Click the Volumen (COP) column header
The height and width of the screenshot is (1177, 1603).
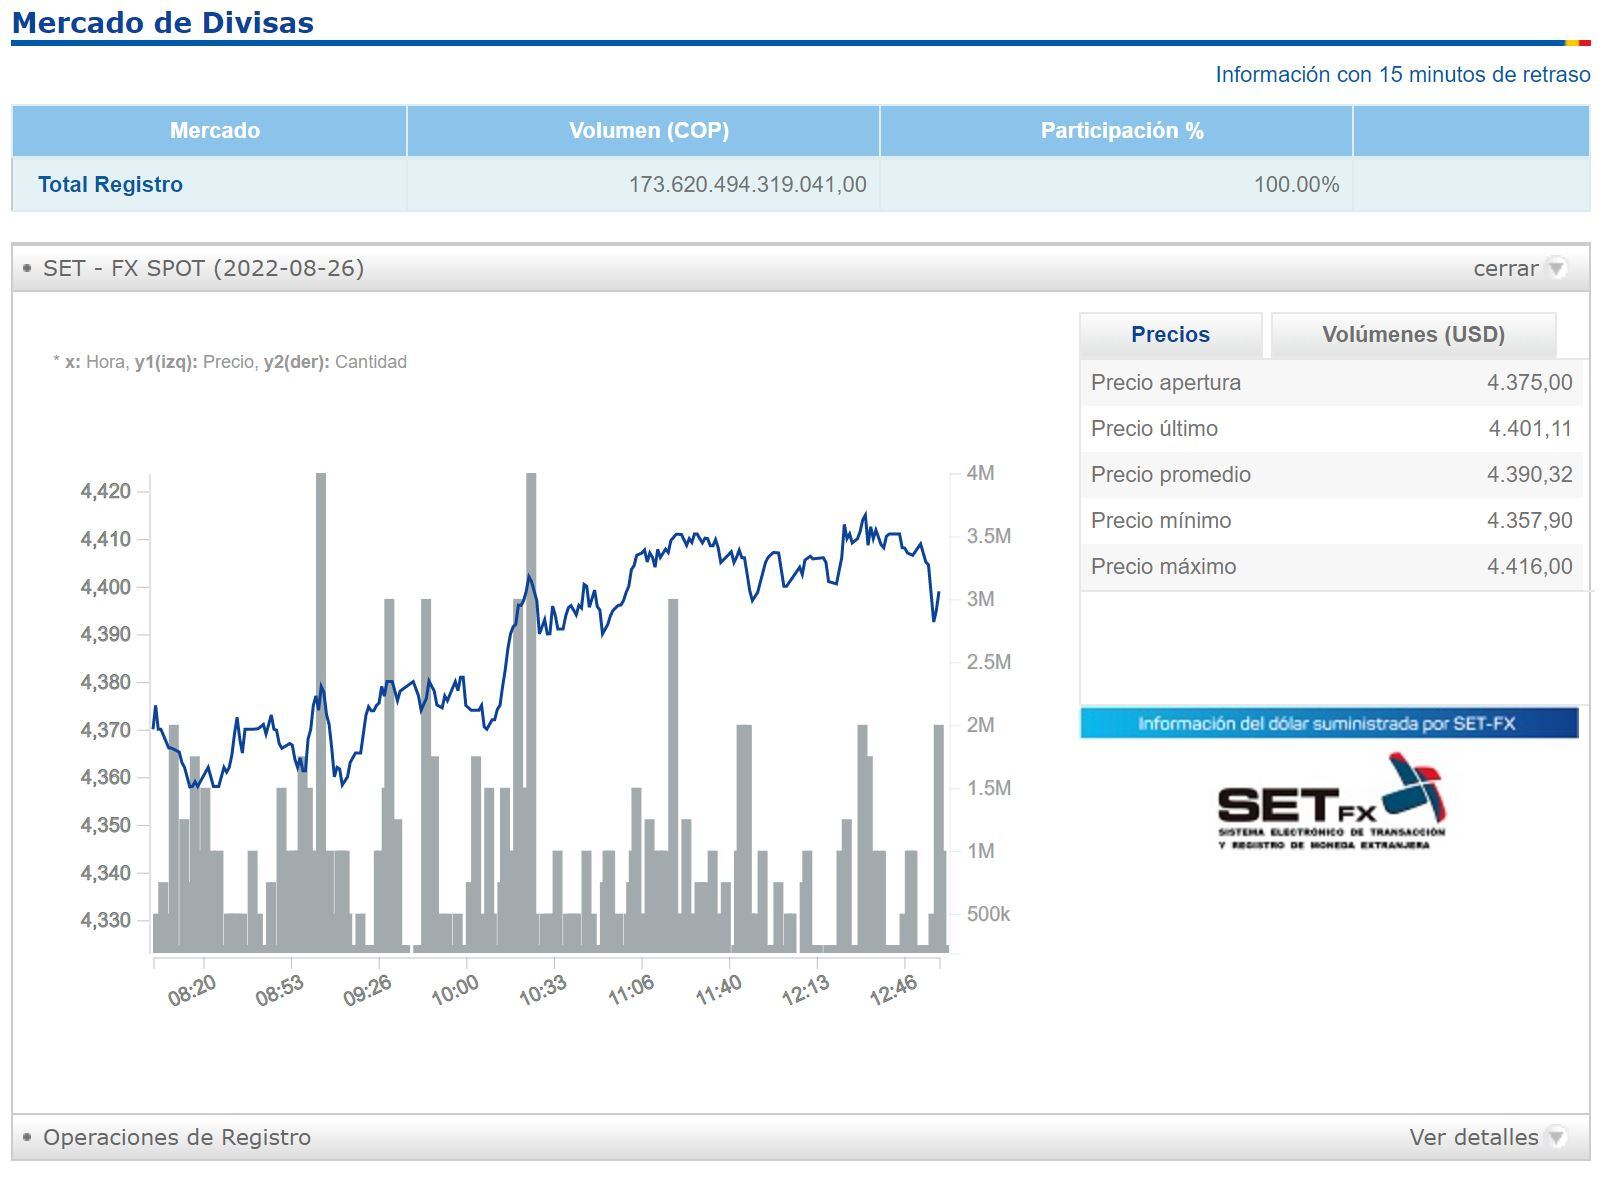[648, 131]
